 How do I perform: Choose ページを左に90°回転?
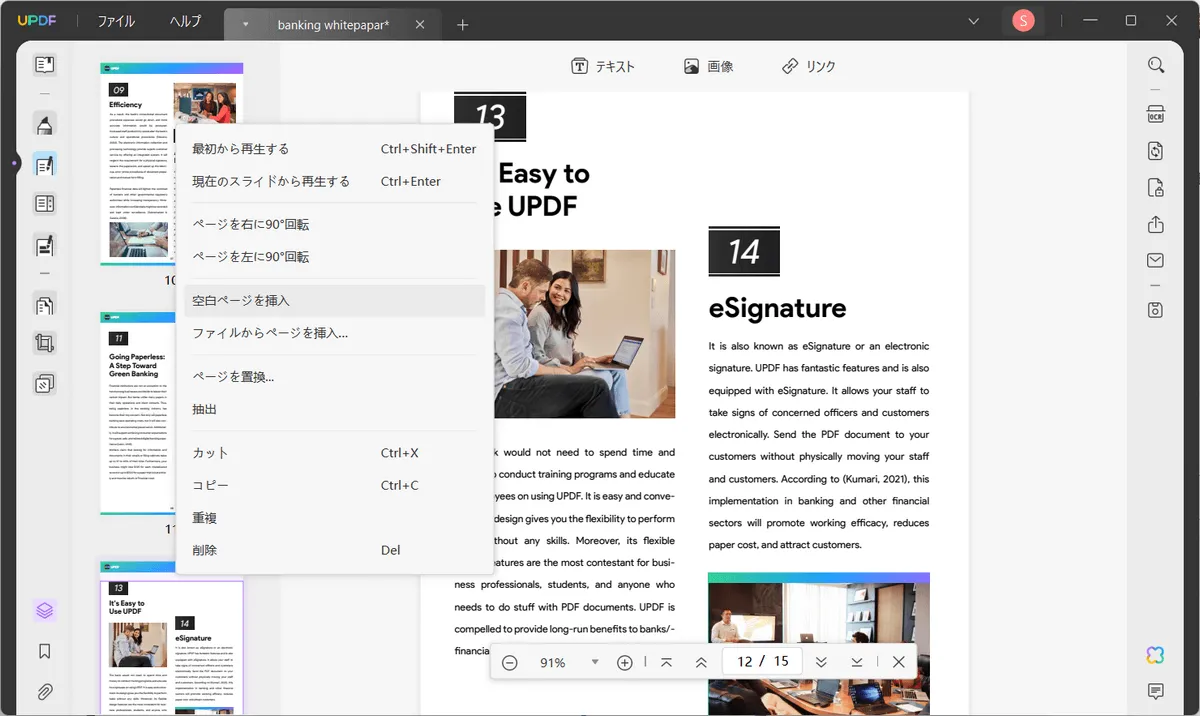[335, 257]
